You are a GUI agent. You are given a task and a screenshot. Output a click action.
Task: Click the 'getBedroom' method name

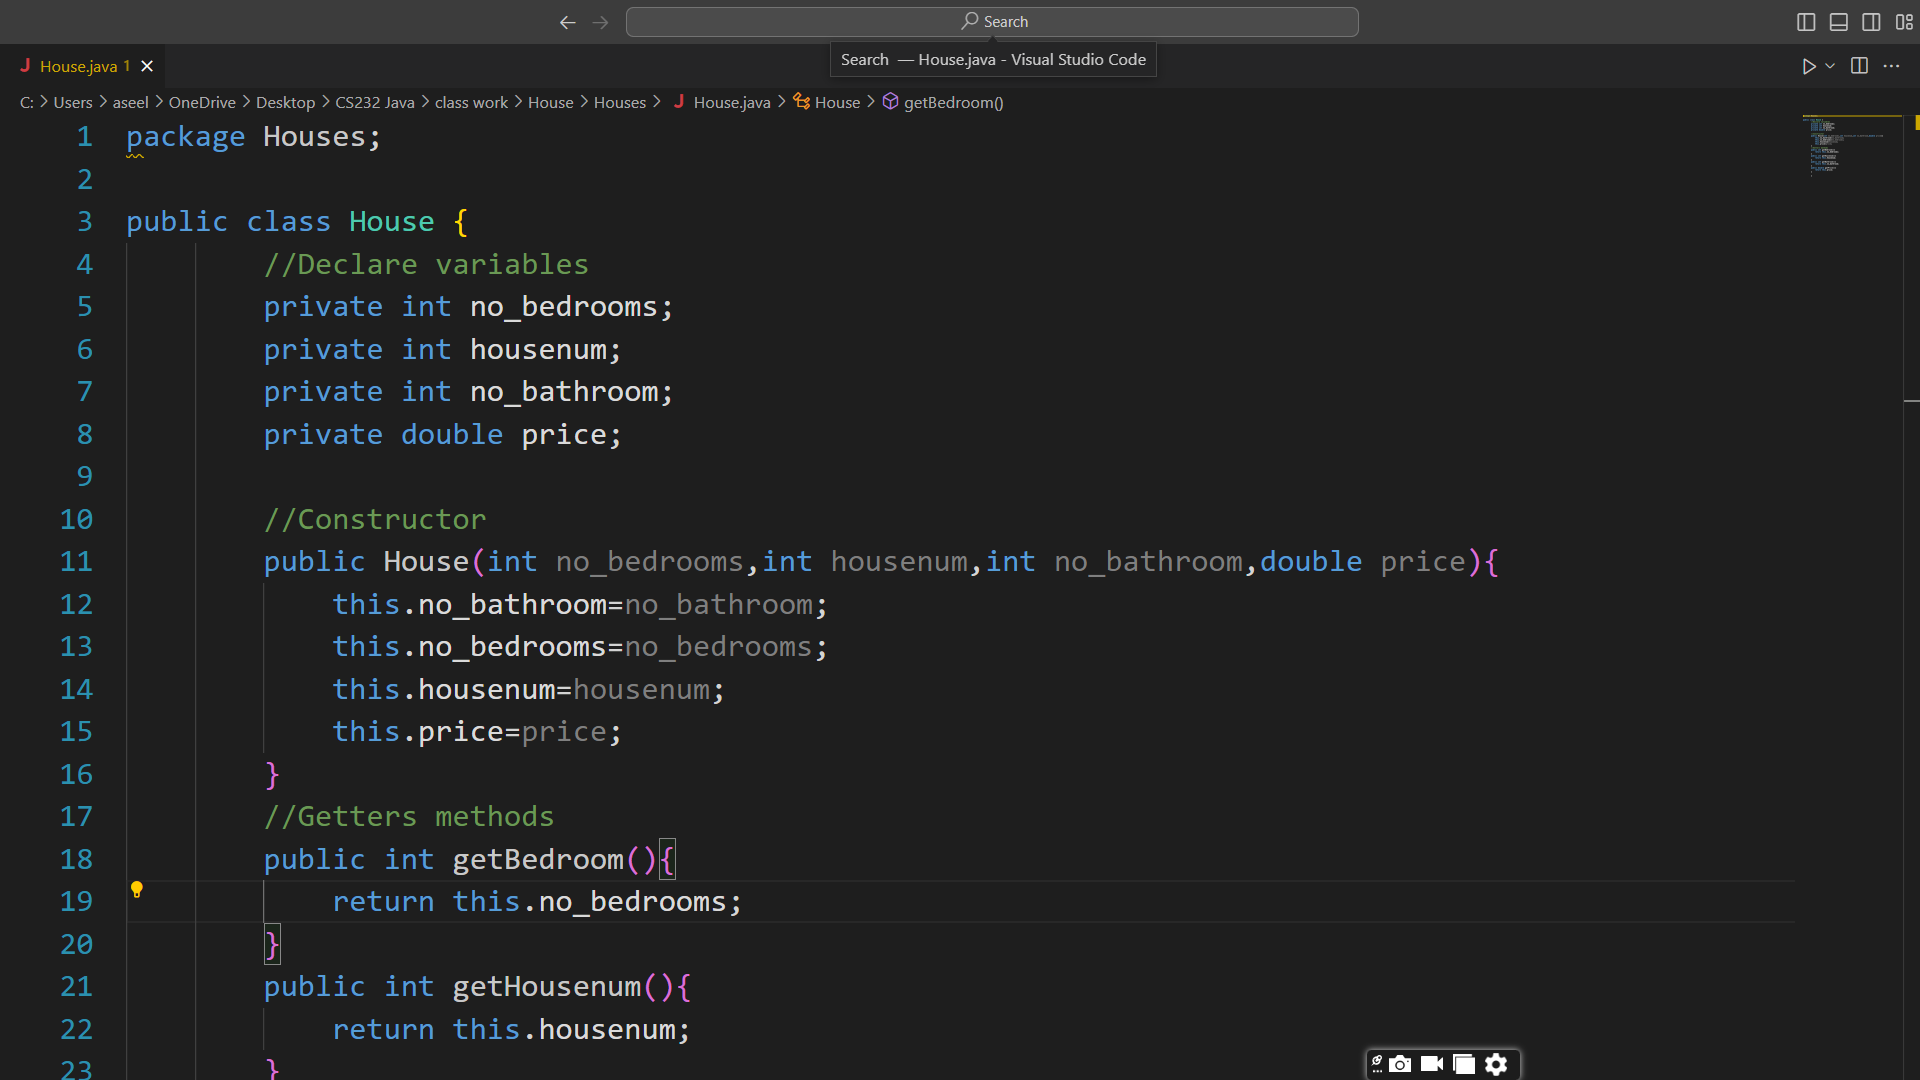pyautogui.click(x=538, y=859)
